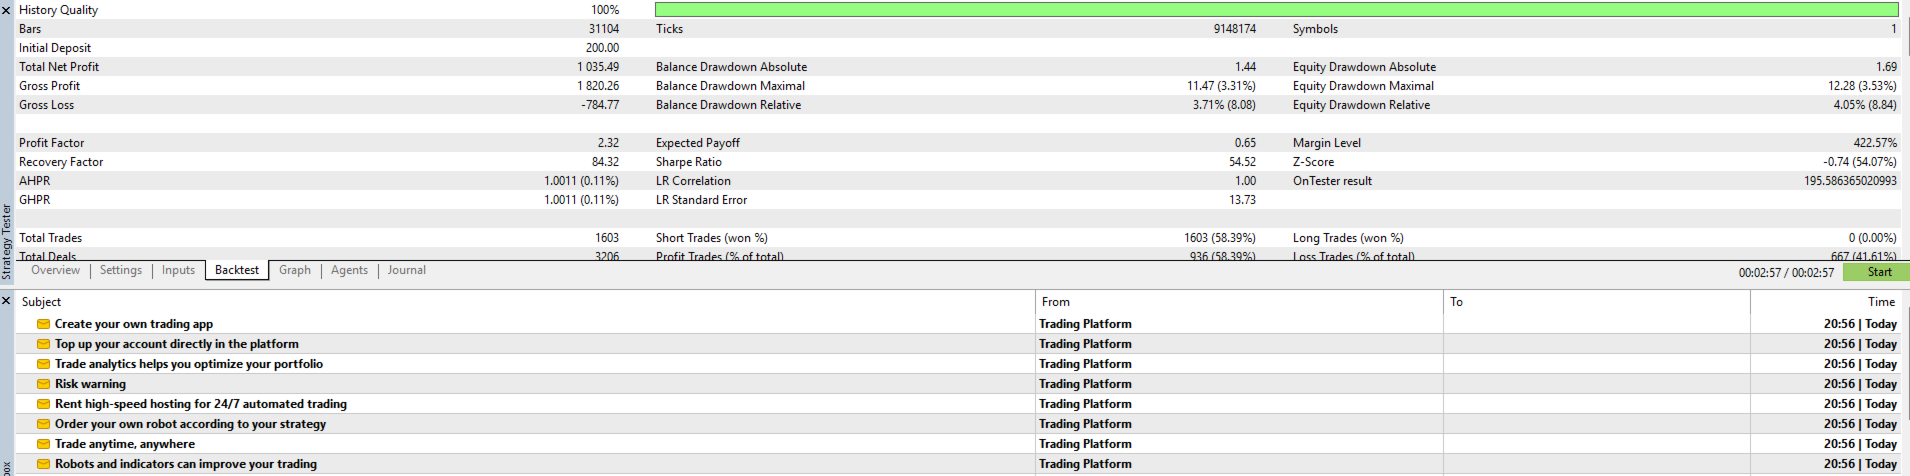This screenshot has height=476, width=1910.
Task: Open 'Robots and indicators can improve your trading'
Action: (x=186, y=464)
